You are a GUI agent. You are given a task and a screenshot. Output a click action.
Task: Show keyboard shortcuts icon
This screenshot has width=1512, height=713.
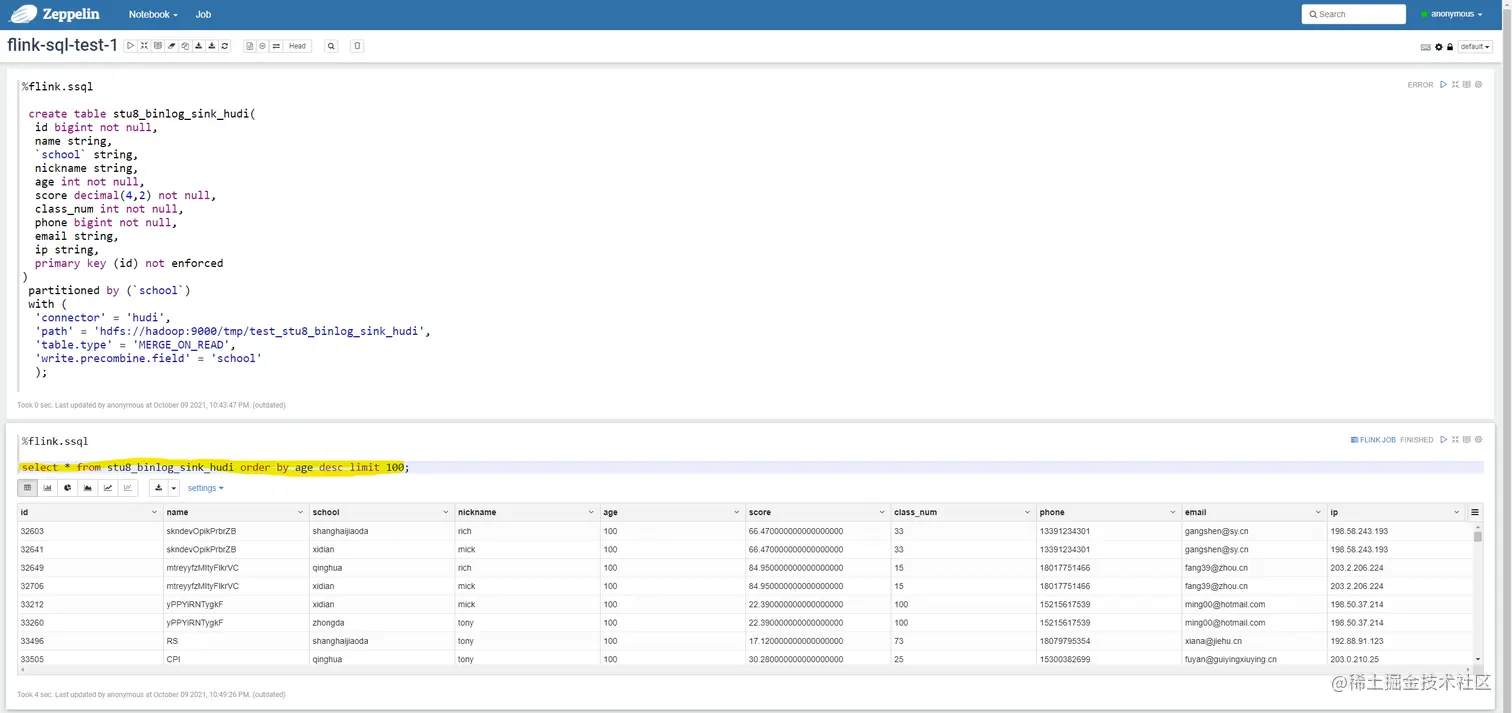click(x=1426, y=47)
